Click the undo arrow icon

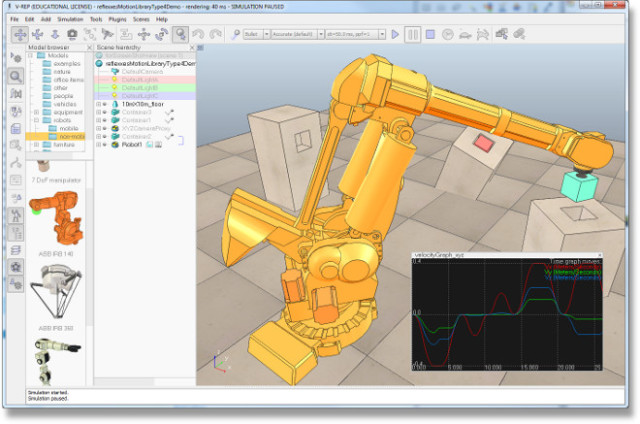(197, 33)
